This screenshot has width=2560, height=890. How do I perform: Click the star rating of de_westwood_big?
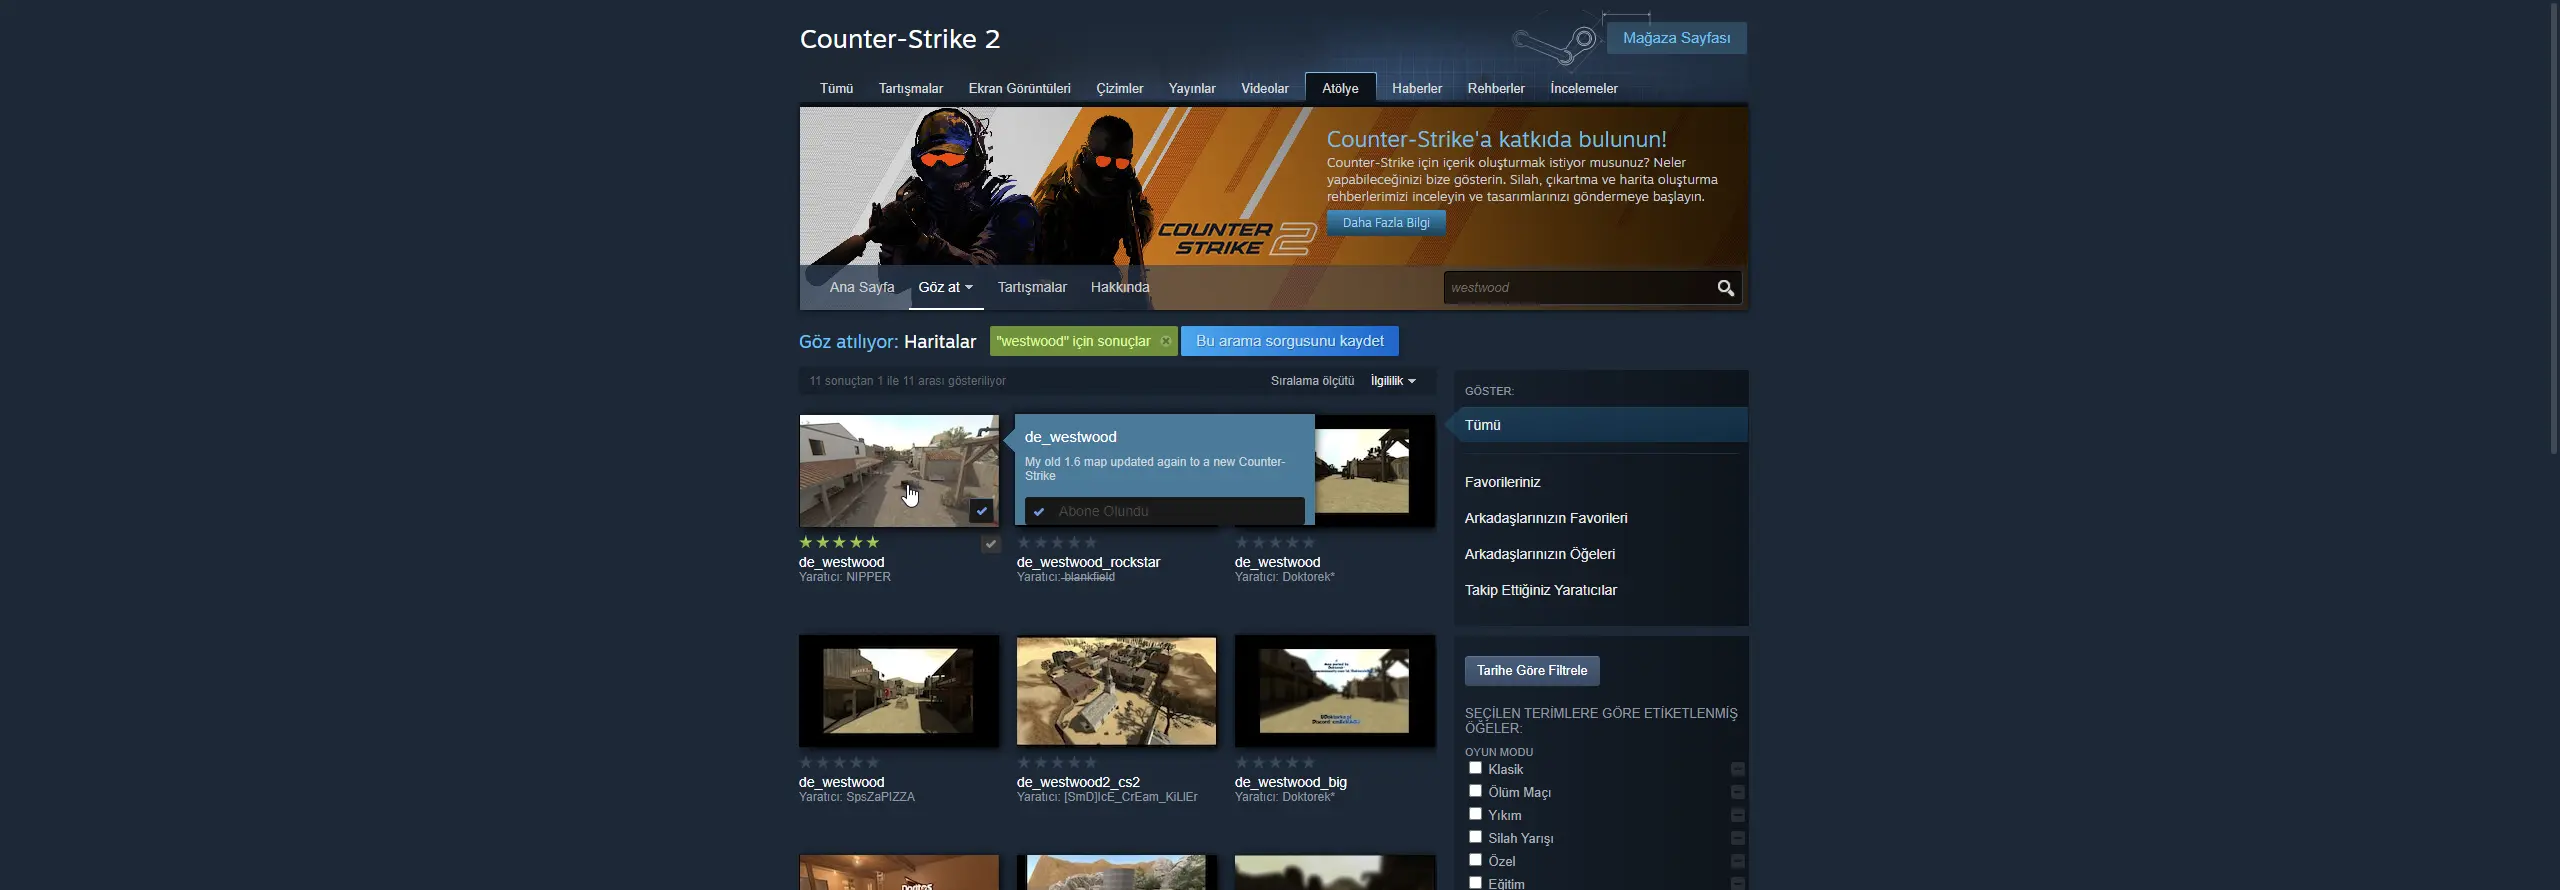(x=1275, y=762)
